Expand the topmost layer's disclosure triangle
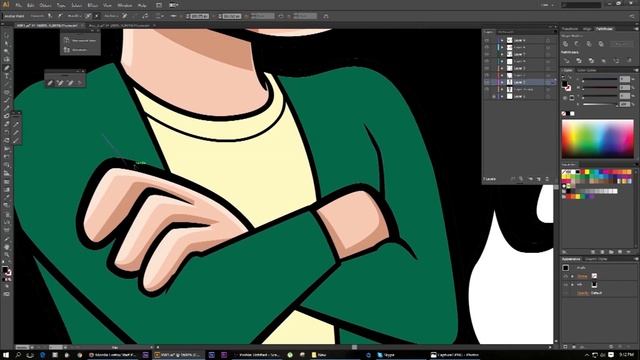Viewport: 640px width, 360px height. (502, 40)
